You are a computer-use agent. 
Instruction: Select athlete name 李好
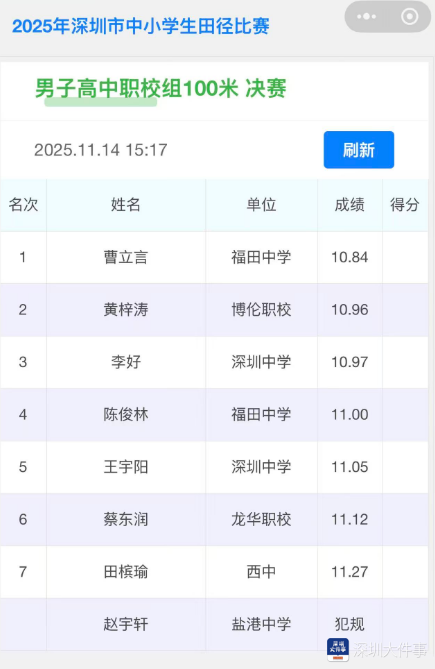click(126, 362)
